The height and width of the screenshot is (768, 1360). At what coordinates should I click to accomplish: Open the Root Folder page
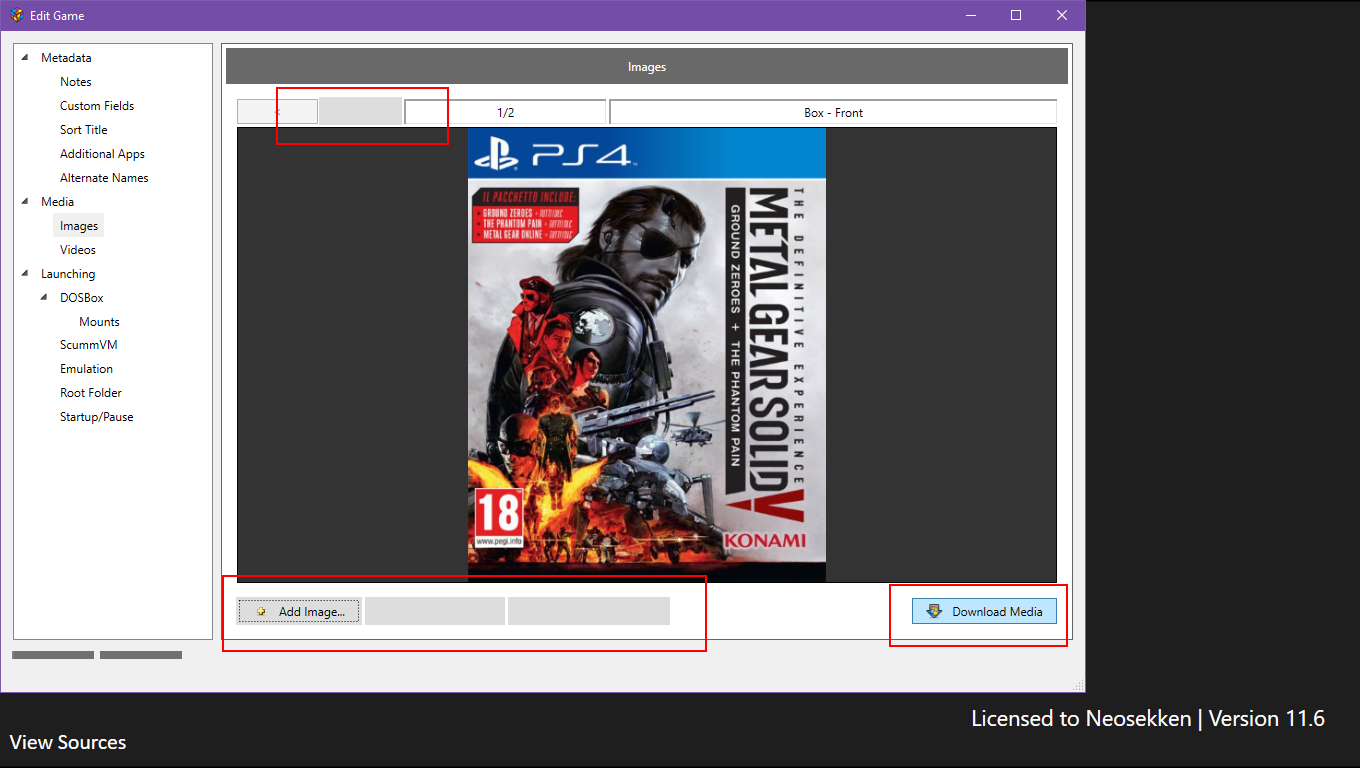pos(91,393)
